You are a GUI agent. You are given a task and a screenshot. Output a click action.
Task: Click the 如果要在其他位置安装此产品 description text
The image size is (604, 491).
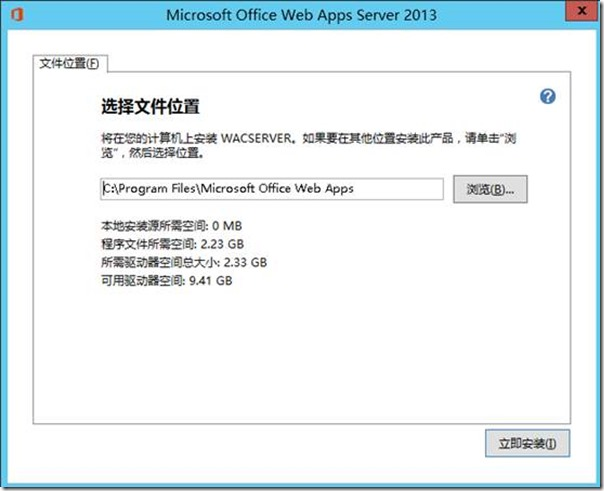pyautogui.click(x=378, y=138)
